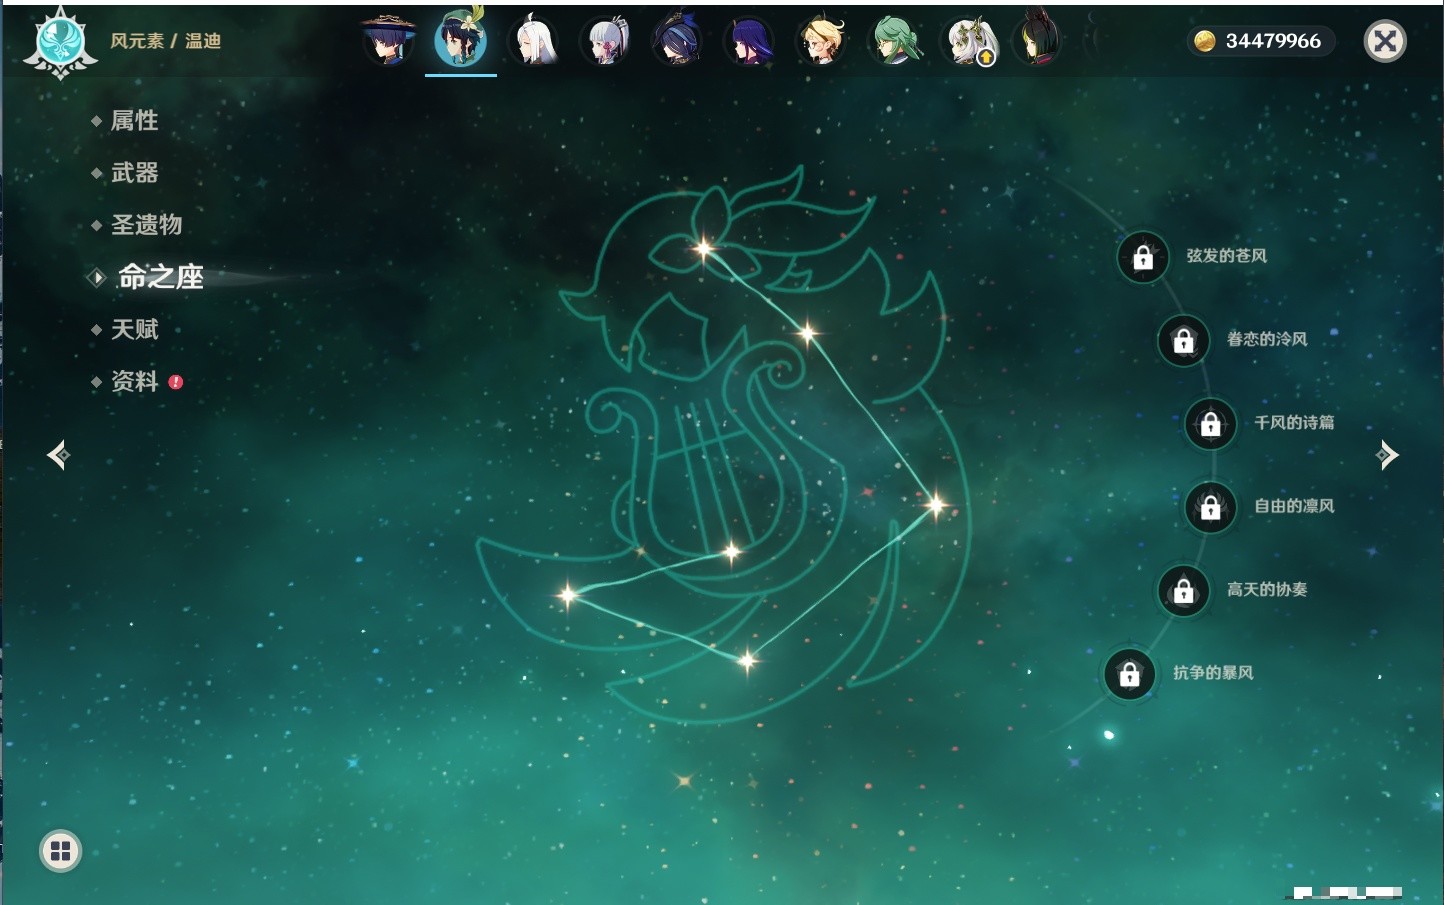Image resolution: width=1444 pixels, height=905 pixels.
Task: Pick the blond character portrait with glasses
Action: point(821,41)
